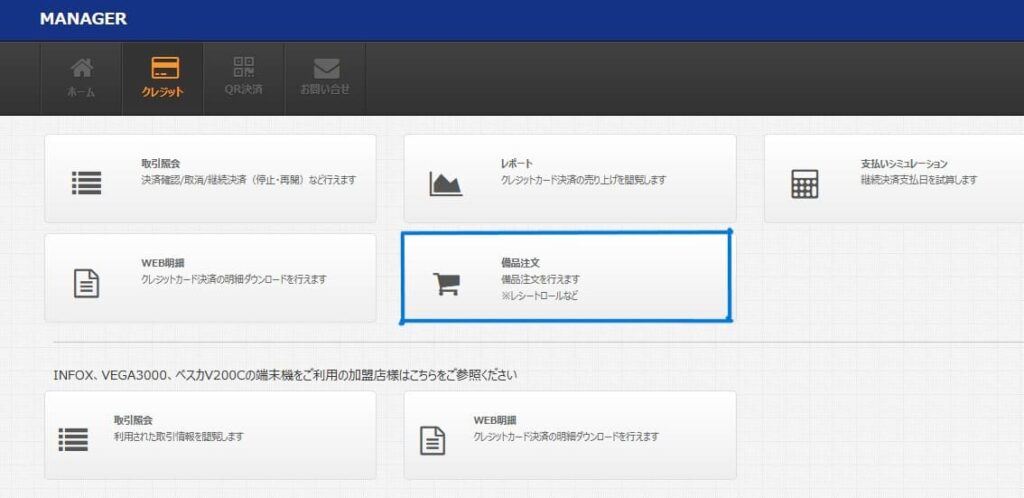The height and width of the screenshot is (498, 1024).
Task: Open the お問い合せ tab label
Action: (x=326, y=91)
